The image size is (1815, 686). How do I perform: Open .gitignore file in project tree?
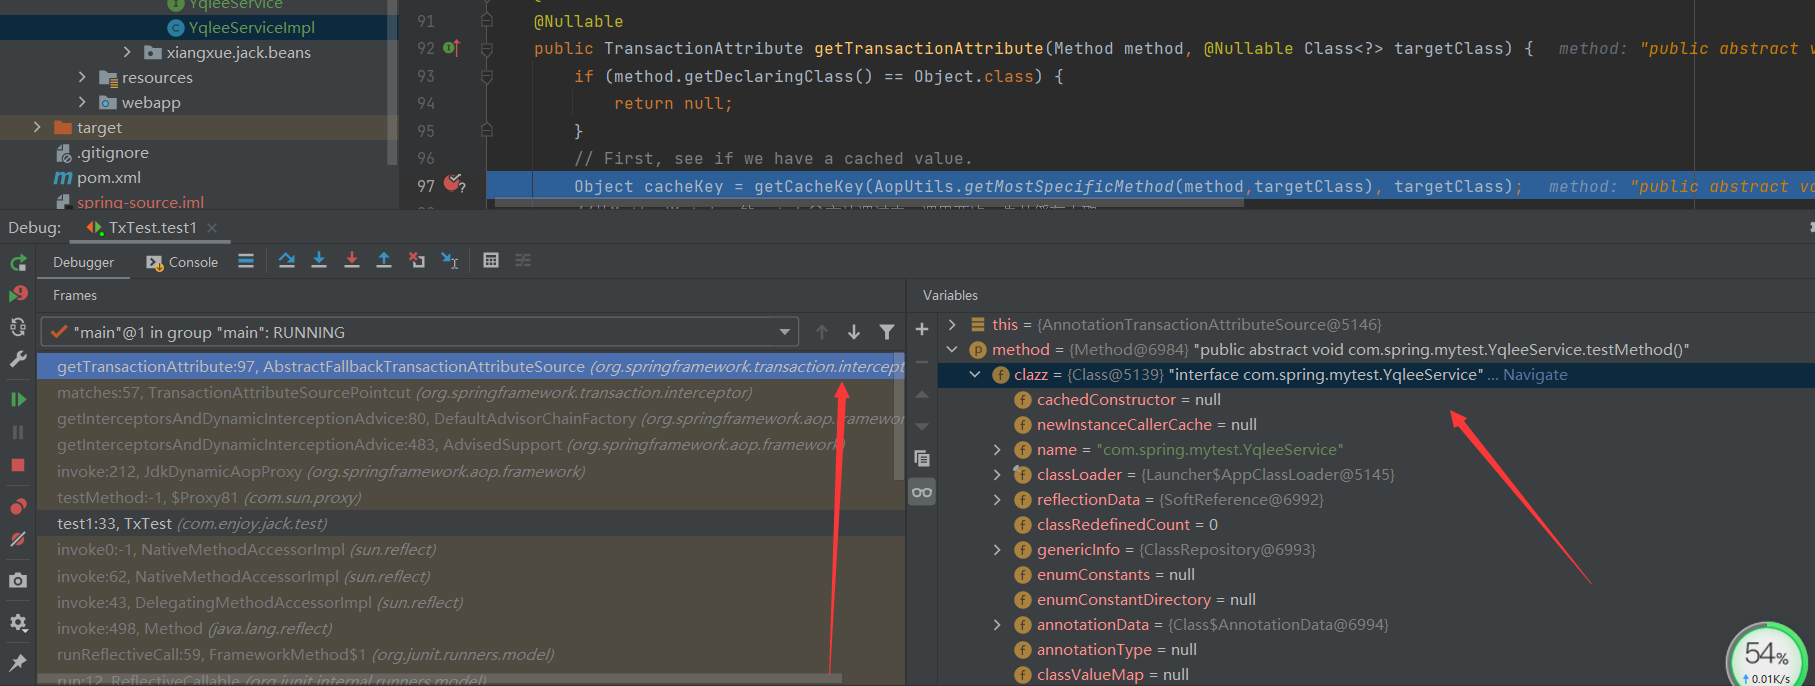click(113, 152)
